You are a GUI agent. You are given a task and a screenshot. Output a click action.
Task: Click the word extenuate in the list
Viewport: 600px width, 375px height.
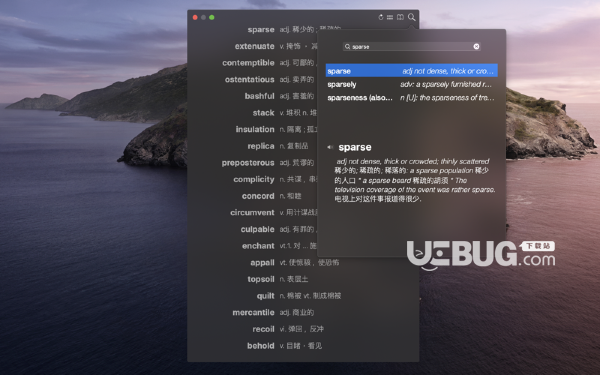tap(254, 46)
